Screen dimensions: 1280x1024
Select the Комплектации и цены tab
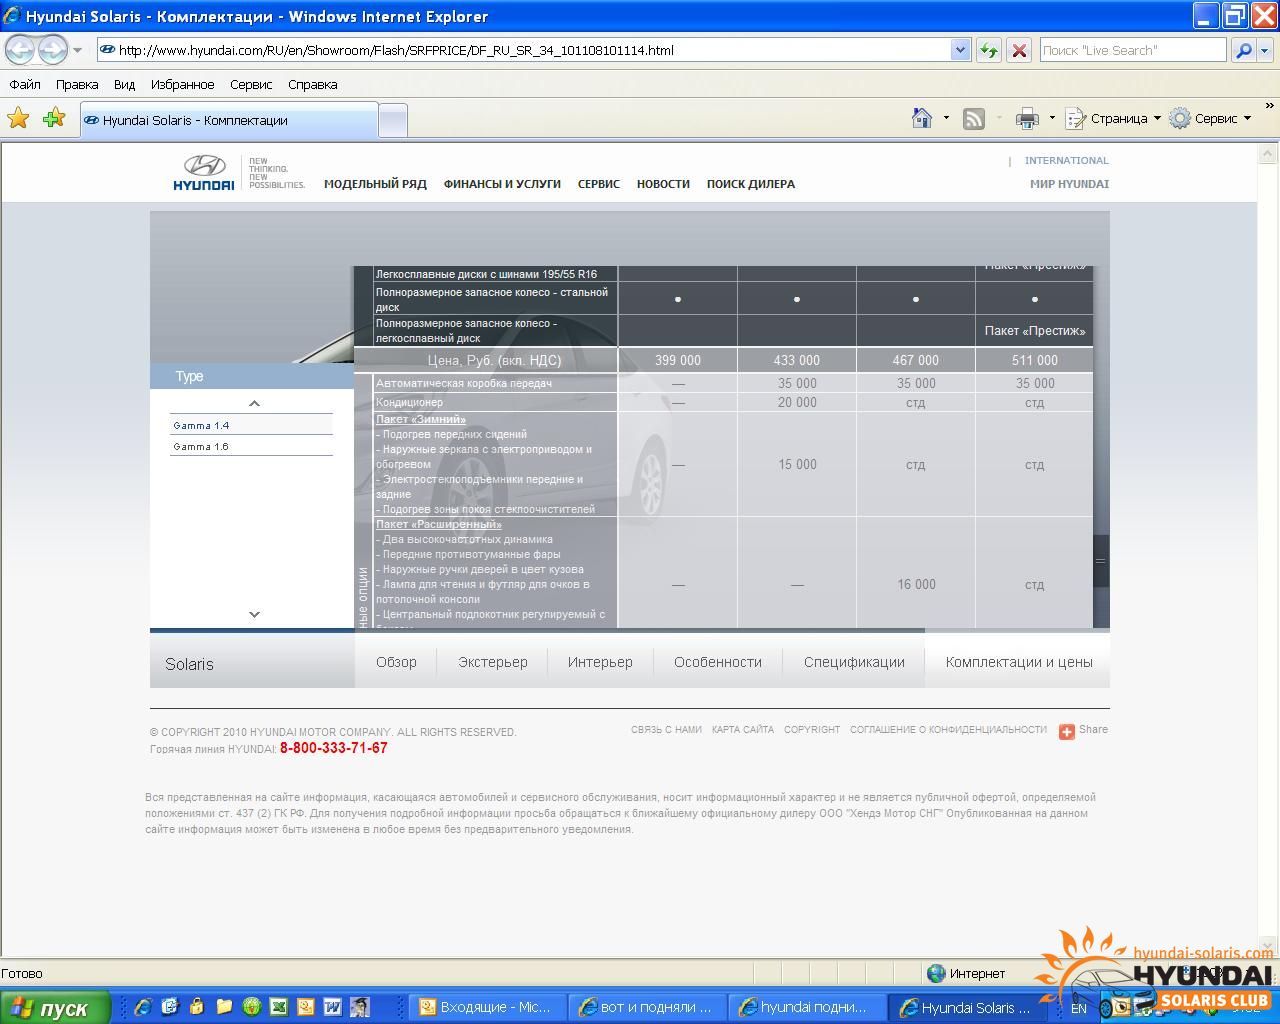click(1018, 662)
